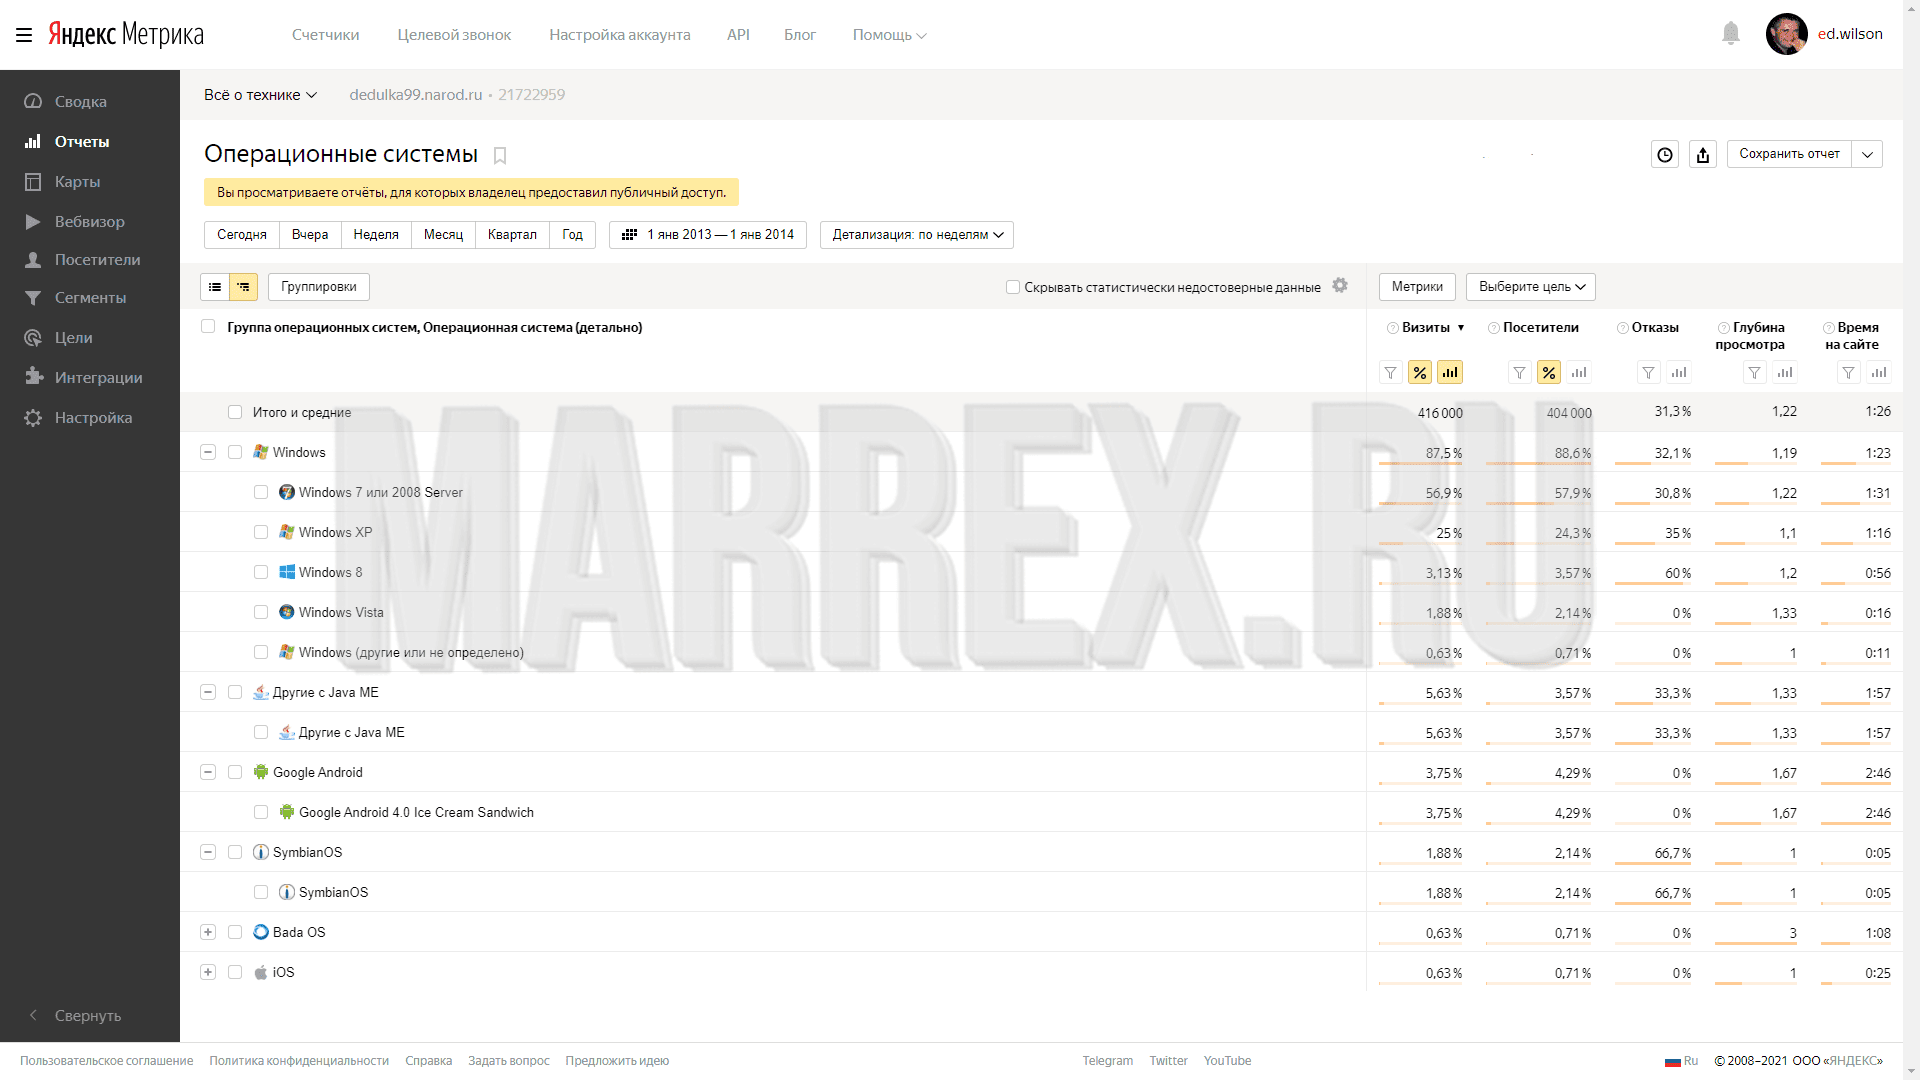Toggle chart display for Посетители
The image size is (1920, 1080).
click(x=1579, y=373)
